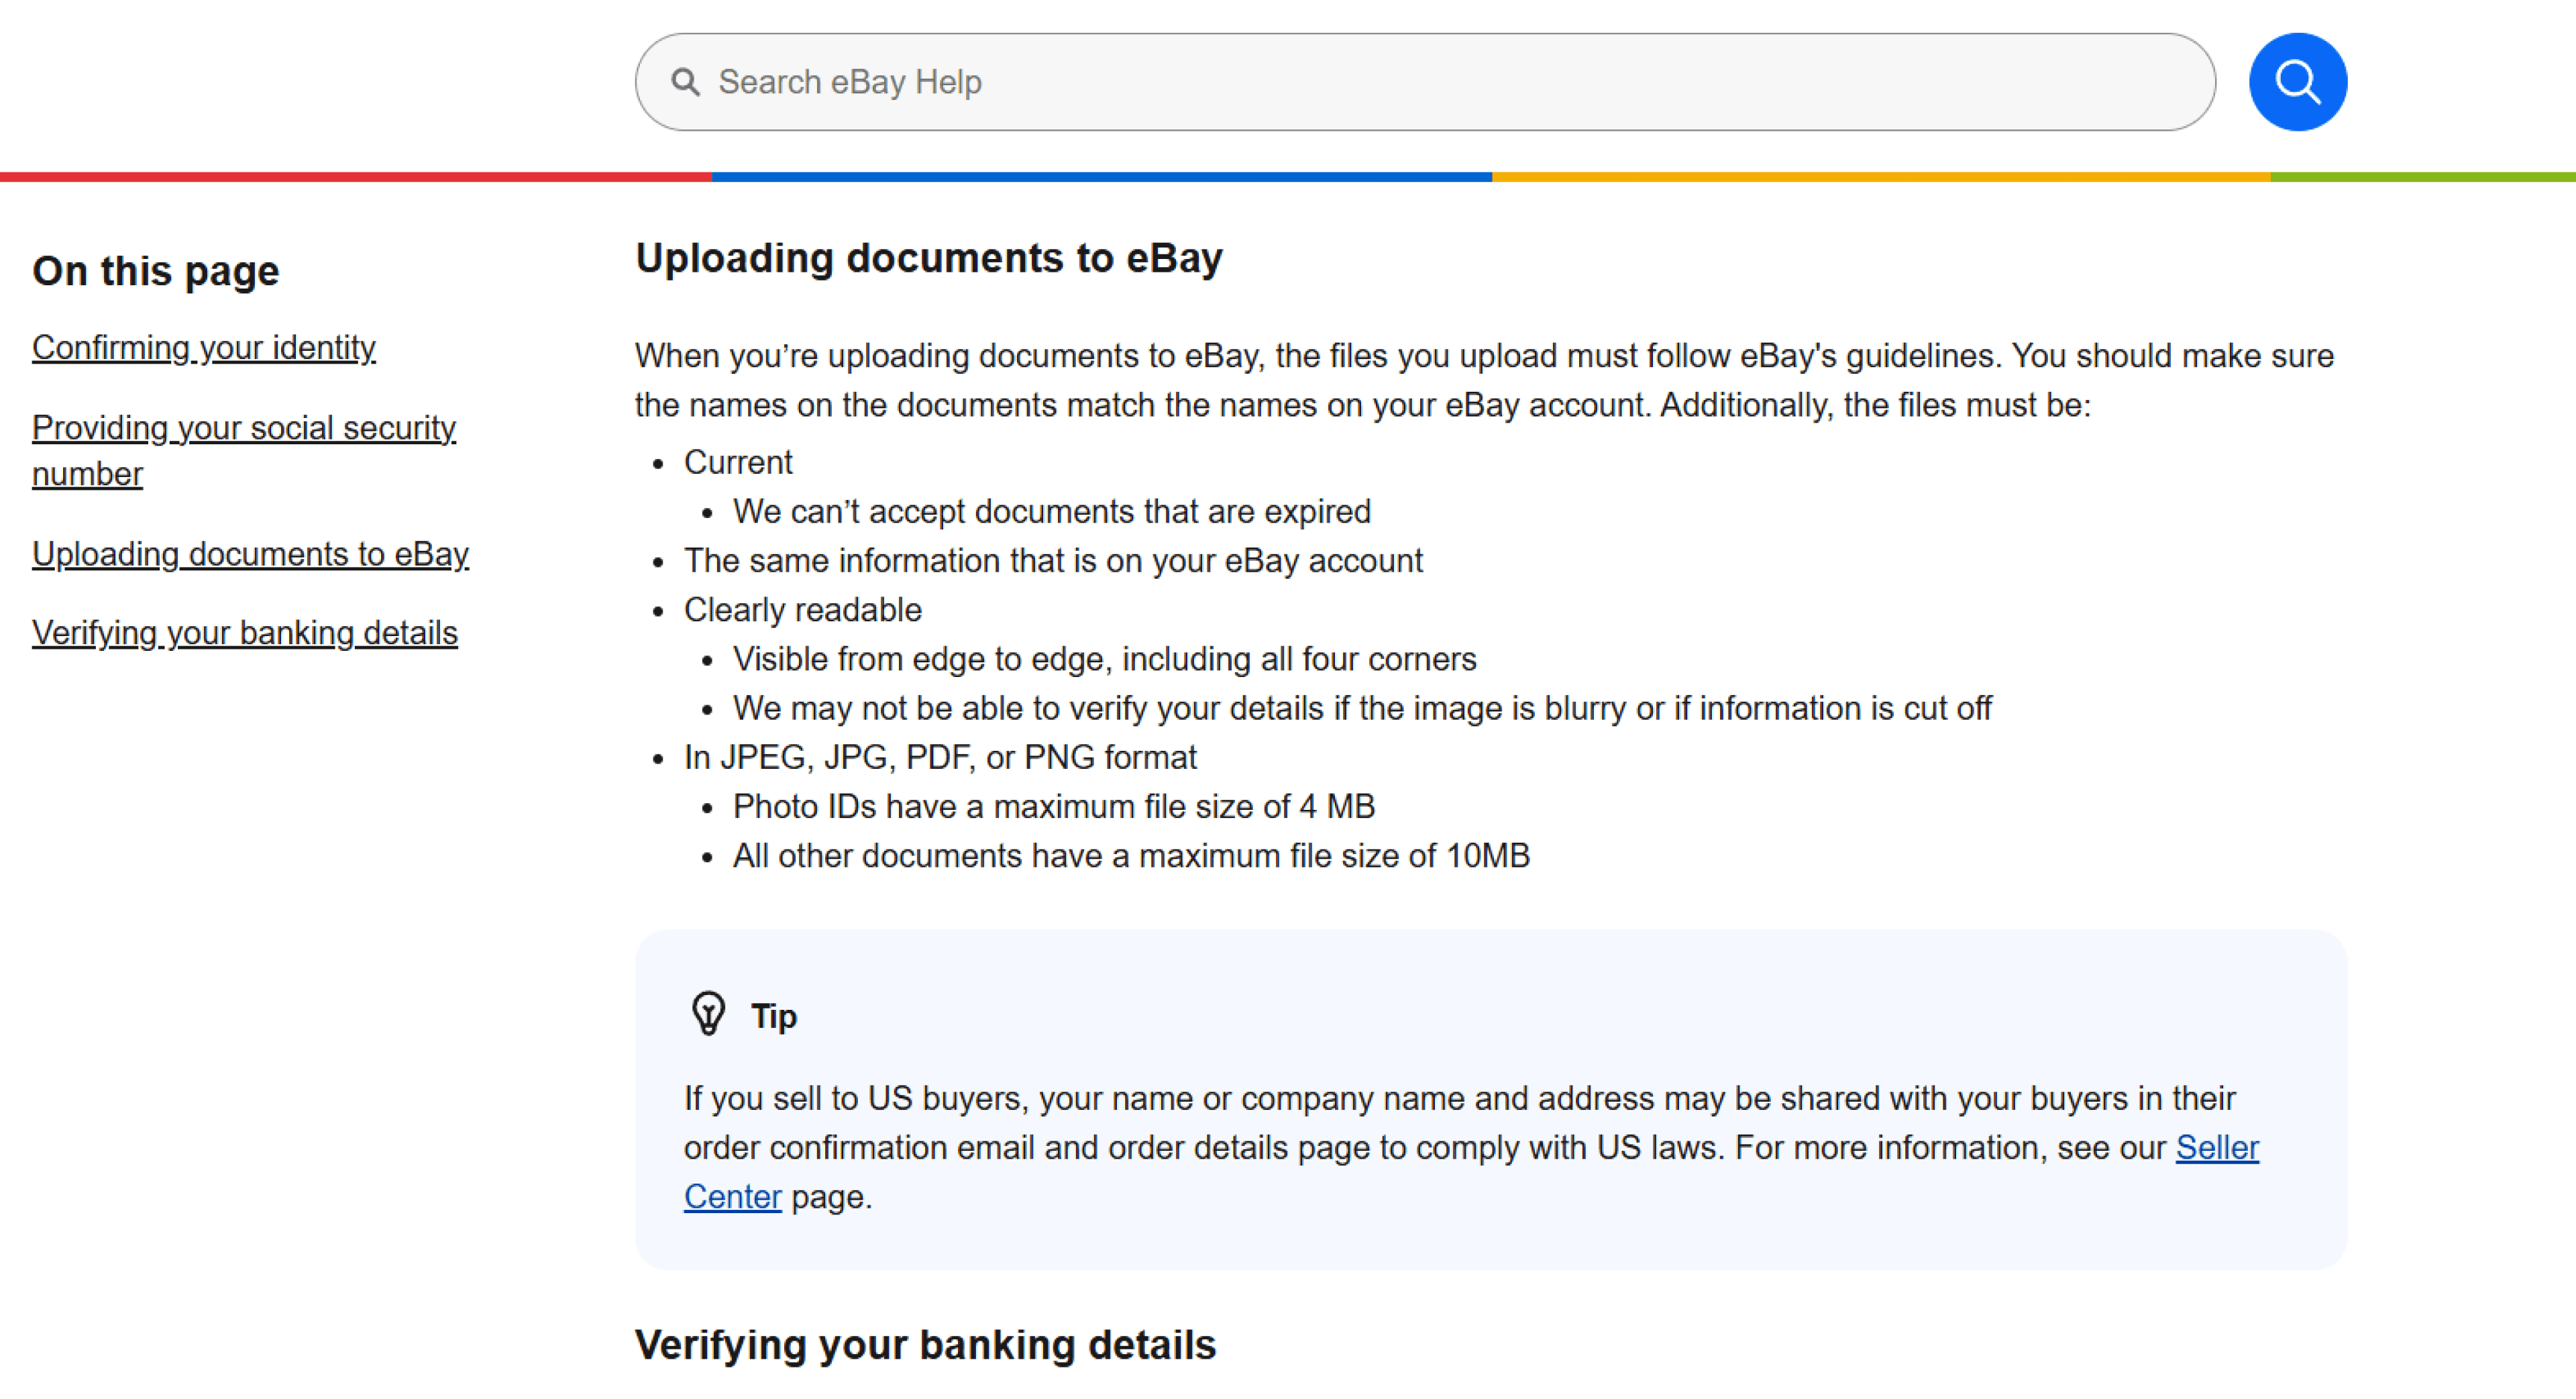Jump to Providing your social security number

(243, 429)
